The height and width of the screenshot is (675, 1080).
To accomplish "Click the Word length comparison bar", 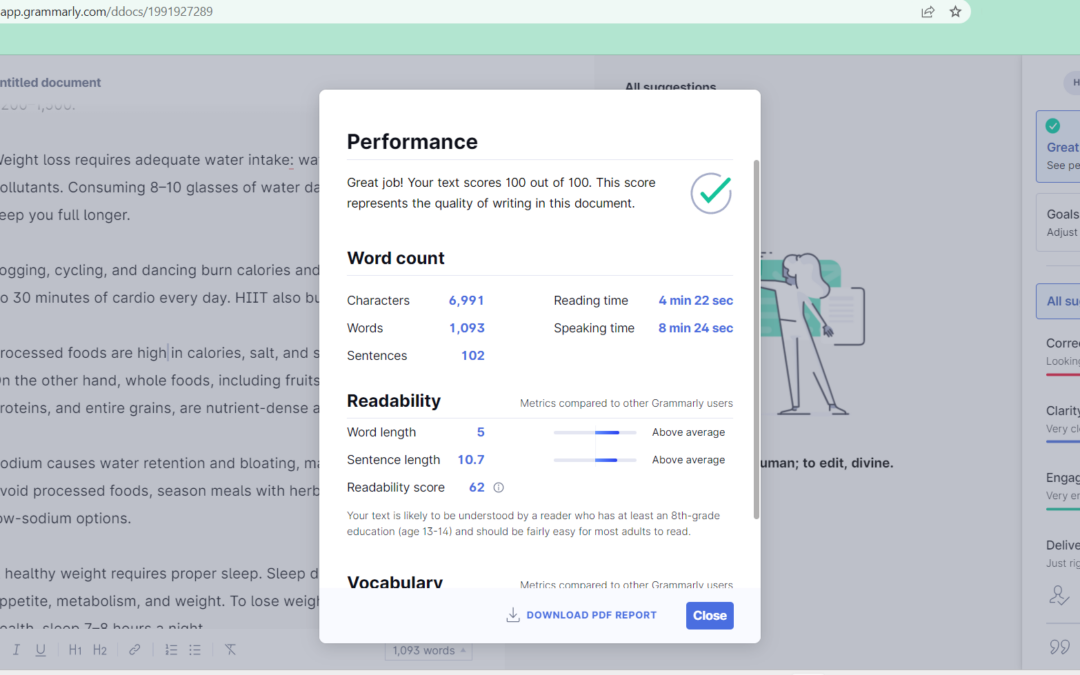I will point(594,433).
